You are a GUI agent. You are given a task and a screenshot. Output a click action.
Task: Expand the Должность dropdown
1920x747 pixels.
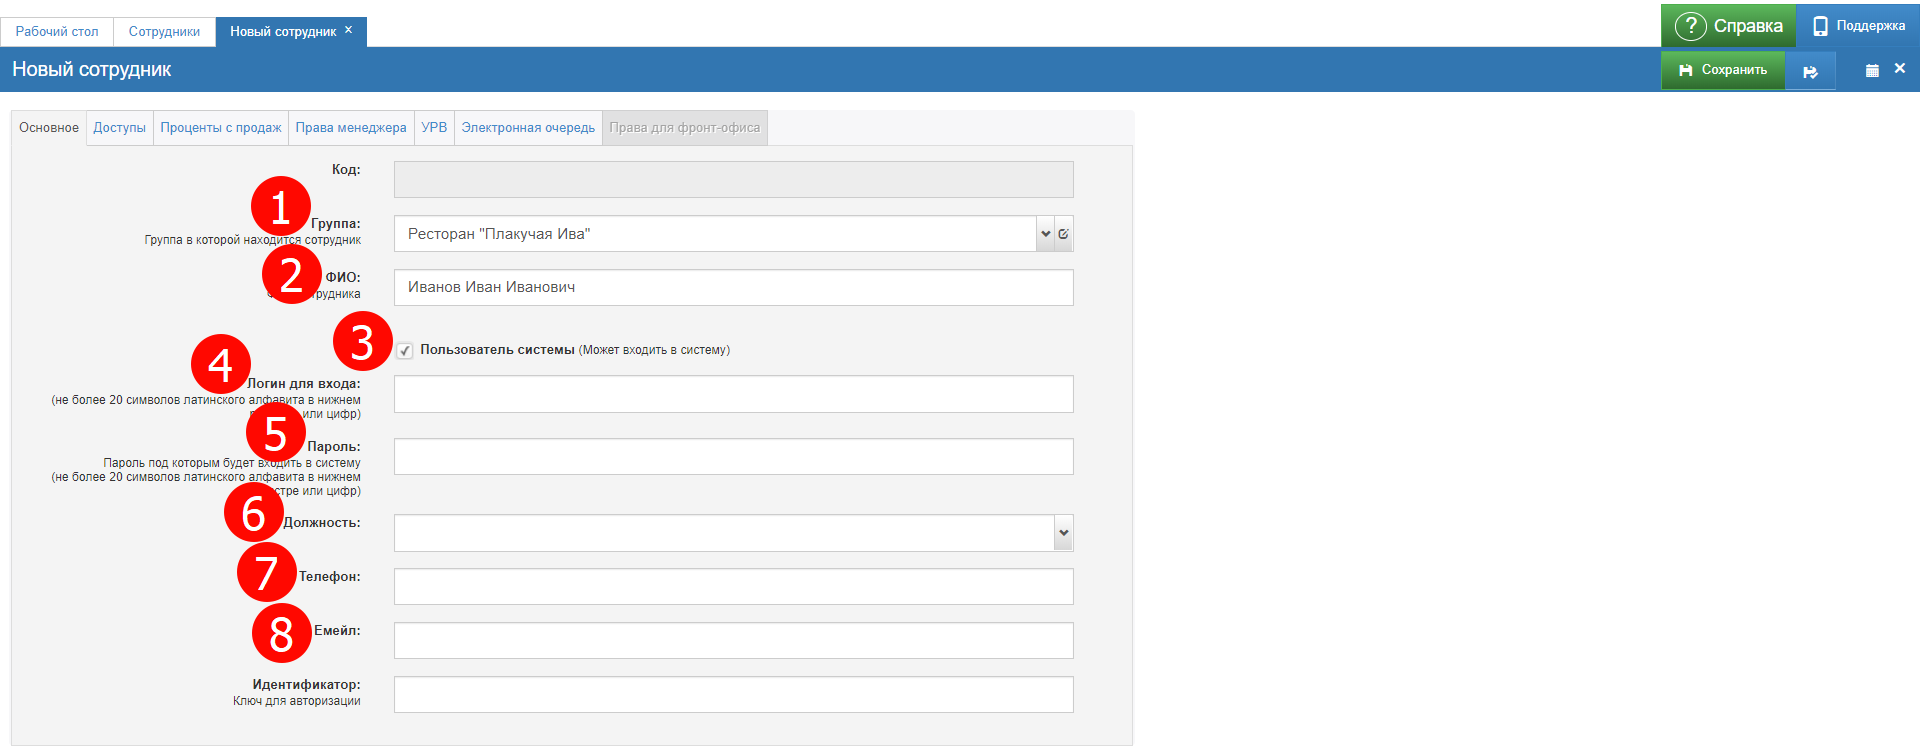click(x=1063, y=533)
